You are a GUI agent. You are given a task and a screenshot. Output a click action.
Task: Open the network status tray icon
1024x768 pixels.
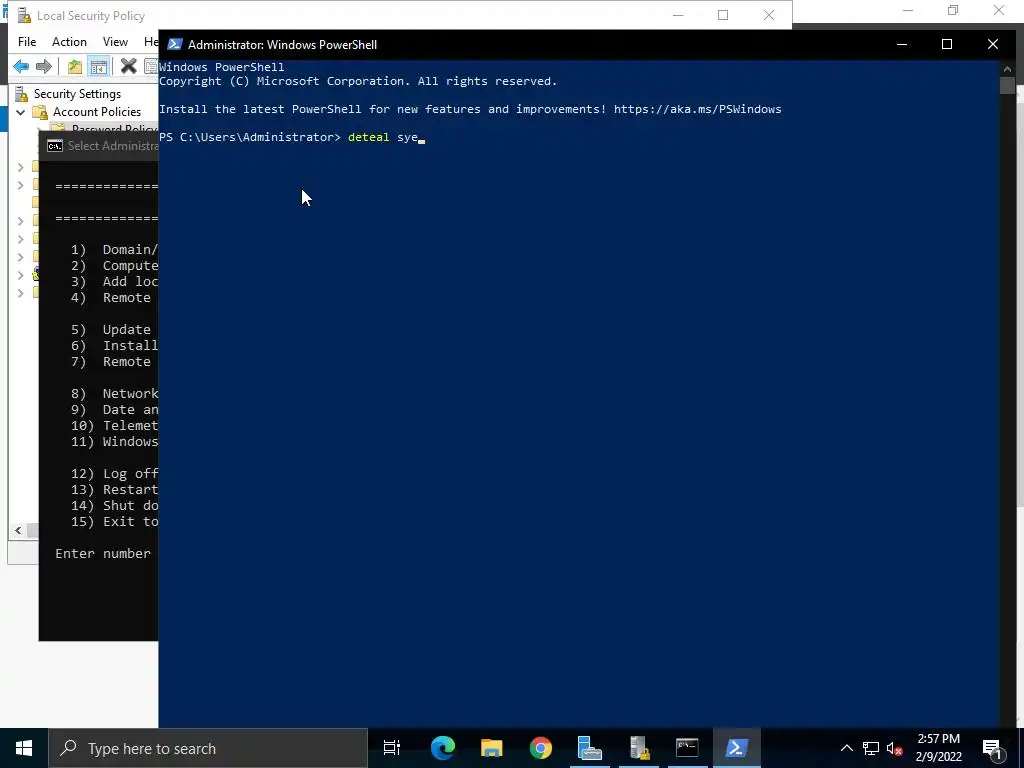[x=871, y=748]
